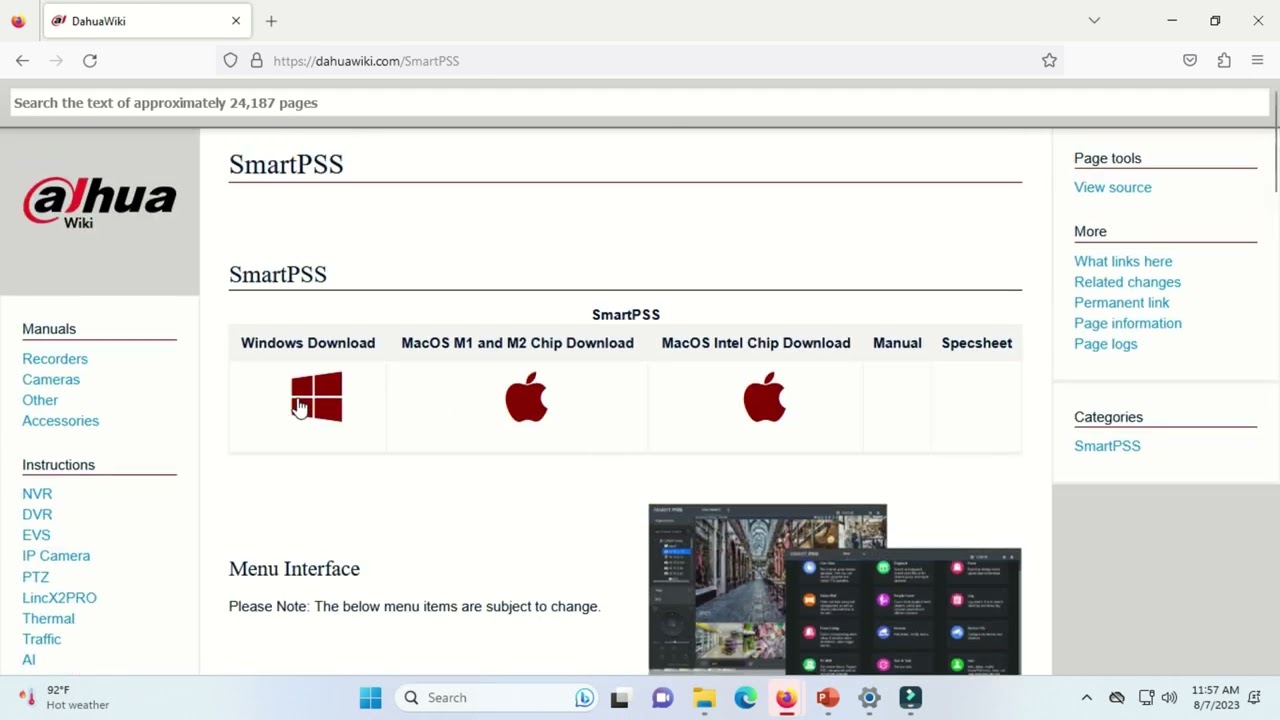
Task: Open the DVR instructions link
Action: (x=37, y=514)
